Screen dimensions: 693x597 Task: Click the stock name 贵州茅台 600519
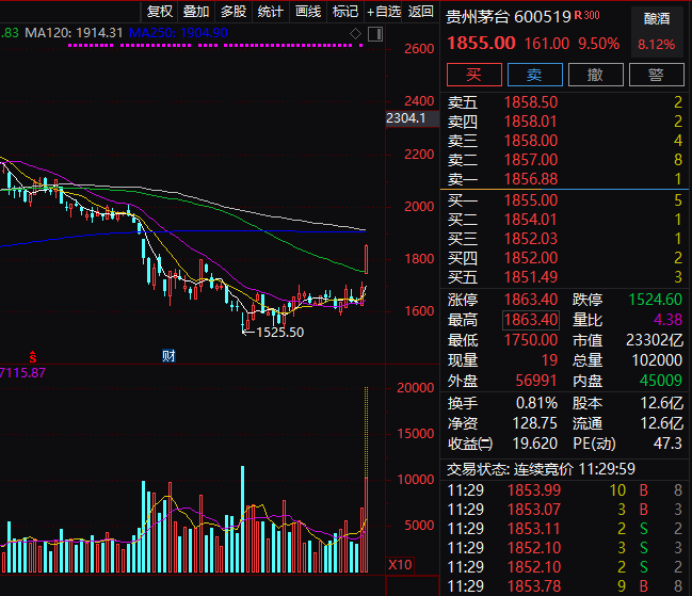508,17
